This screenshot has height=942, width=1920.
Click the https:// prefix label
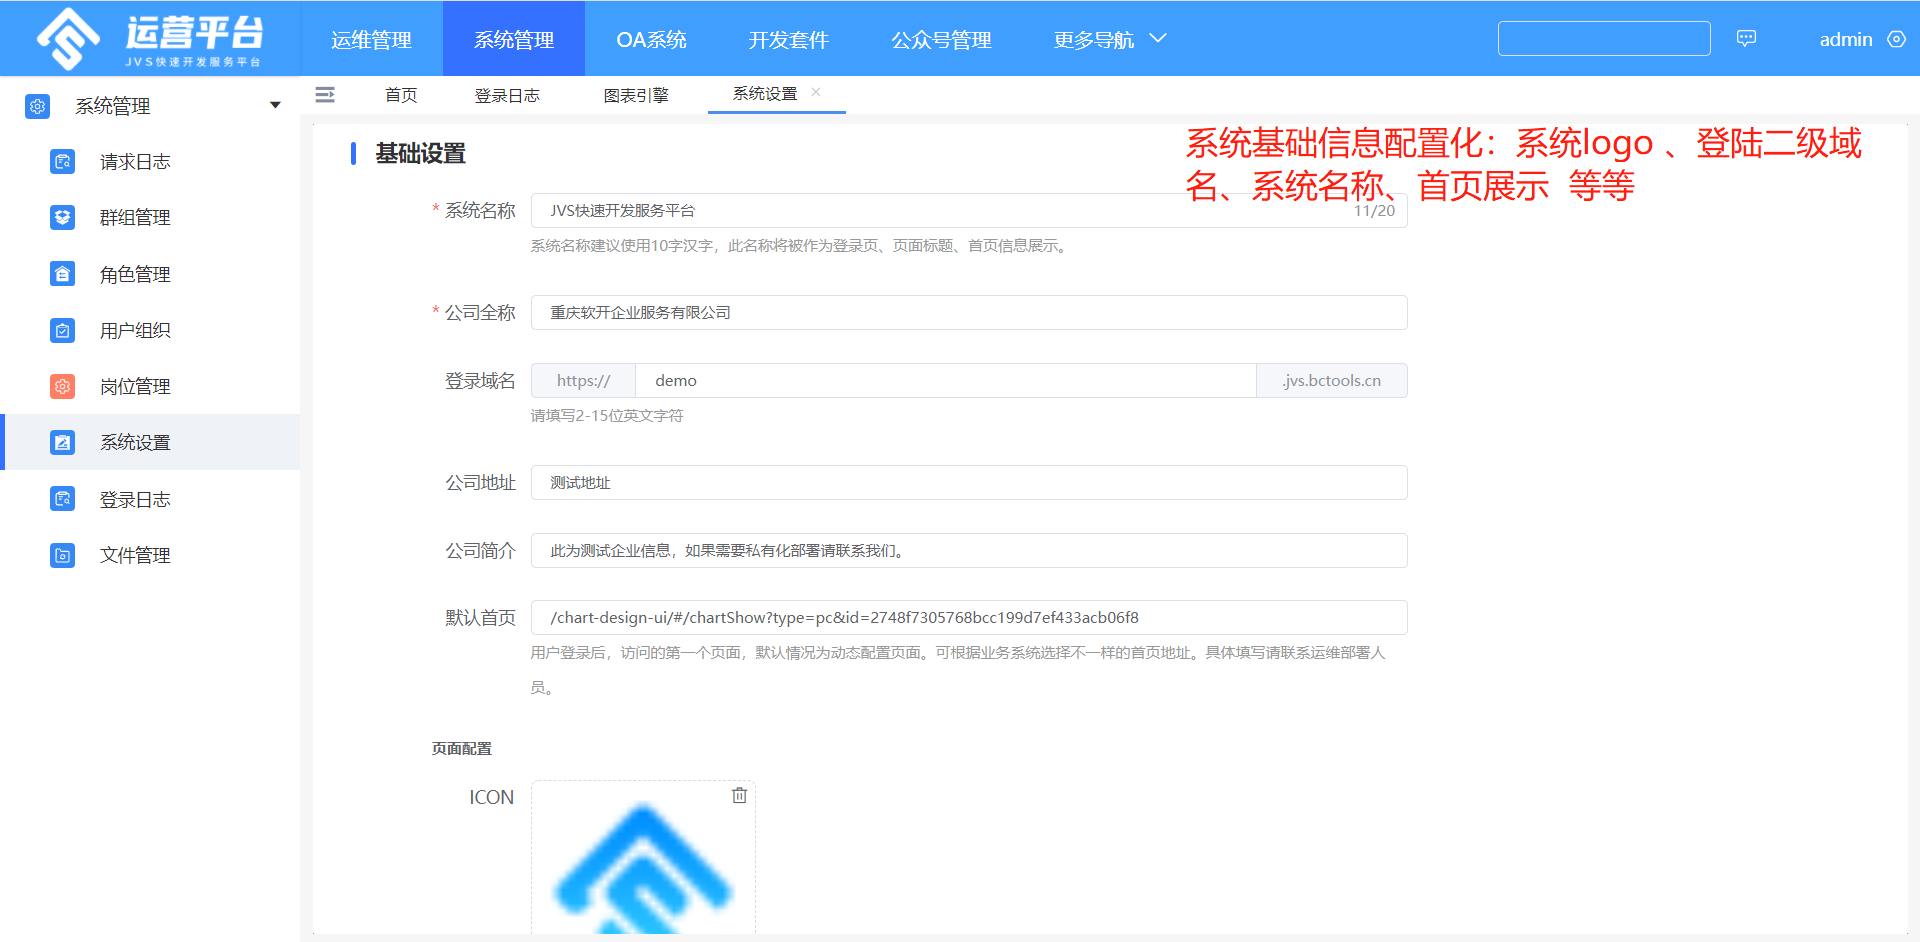click(x=583, y=380)
